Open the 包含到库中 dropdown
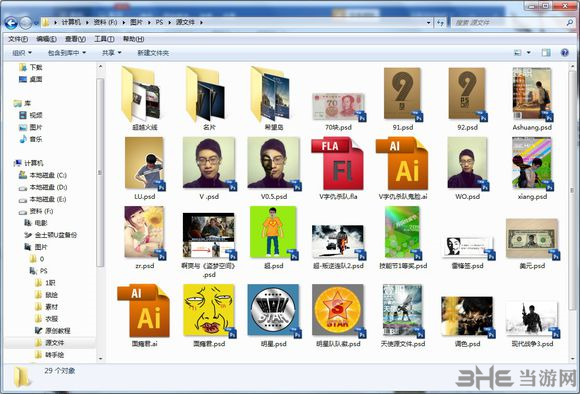Viewport: 580px width, 394px height. point(67,53)
